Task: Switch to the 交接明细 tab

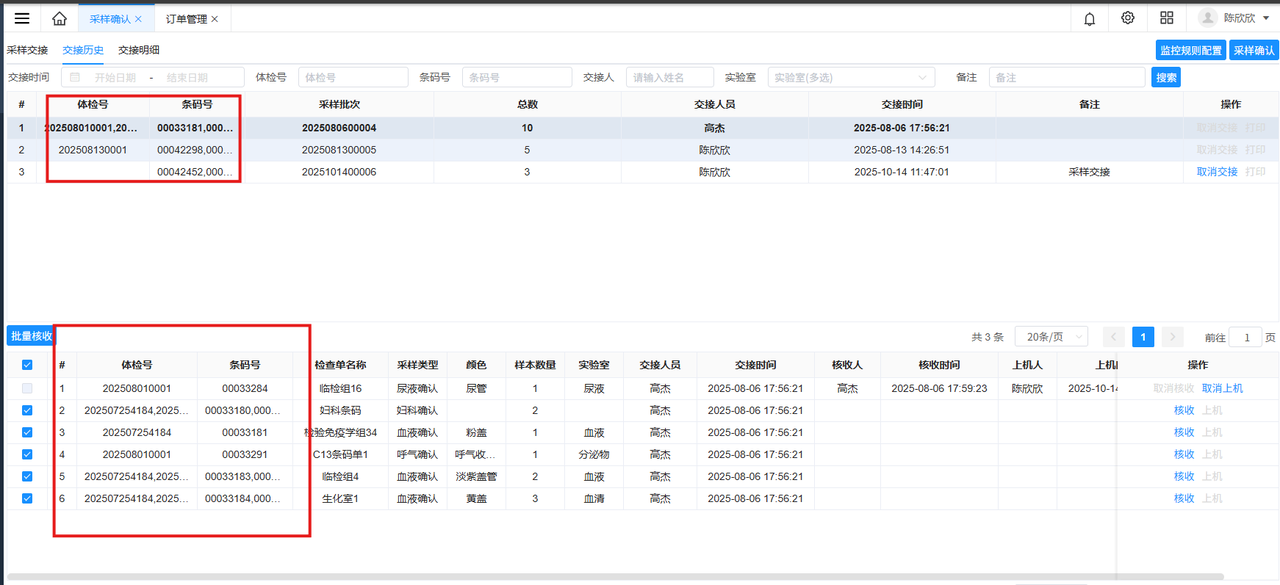Action: pos(138,50)
